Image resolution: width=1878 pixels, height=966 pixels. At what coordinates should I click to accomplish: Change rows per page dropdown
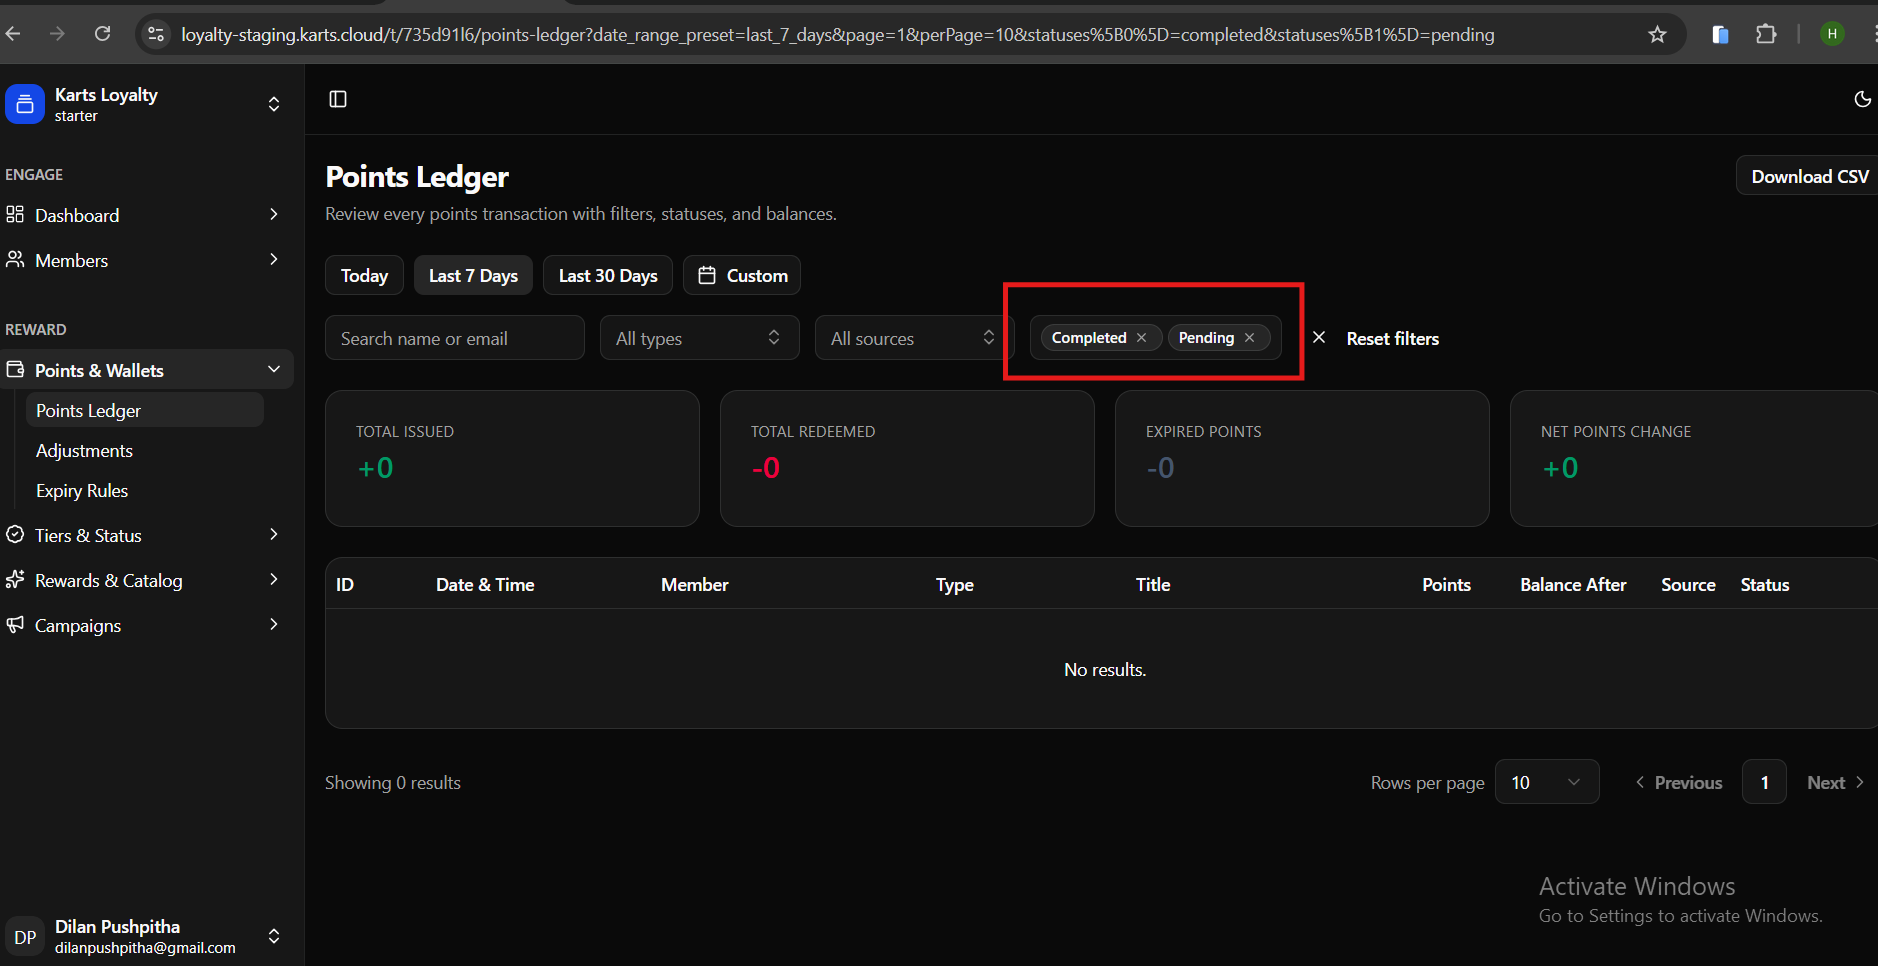point(1546,782)
